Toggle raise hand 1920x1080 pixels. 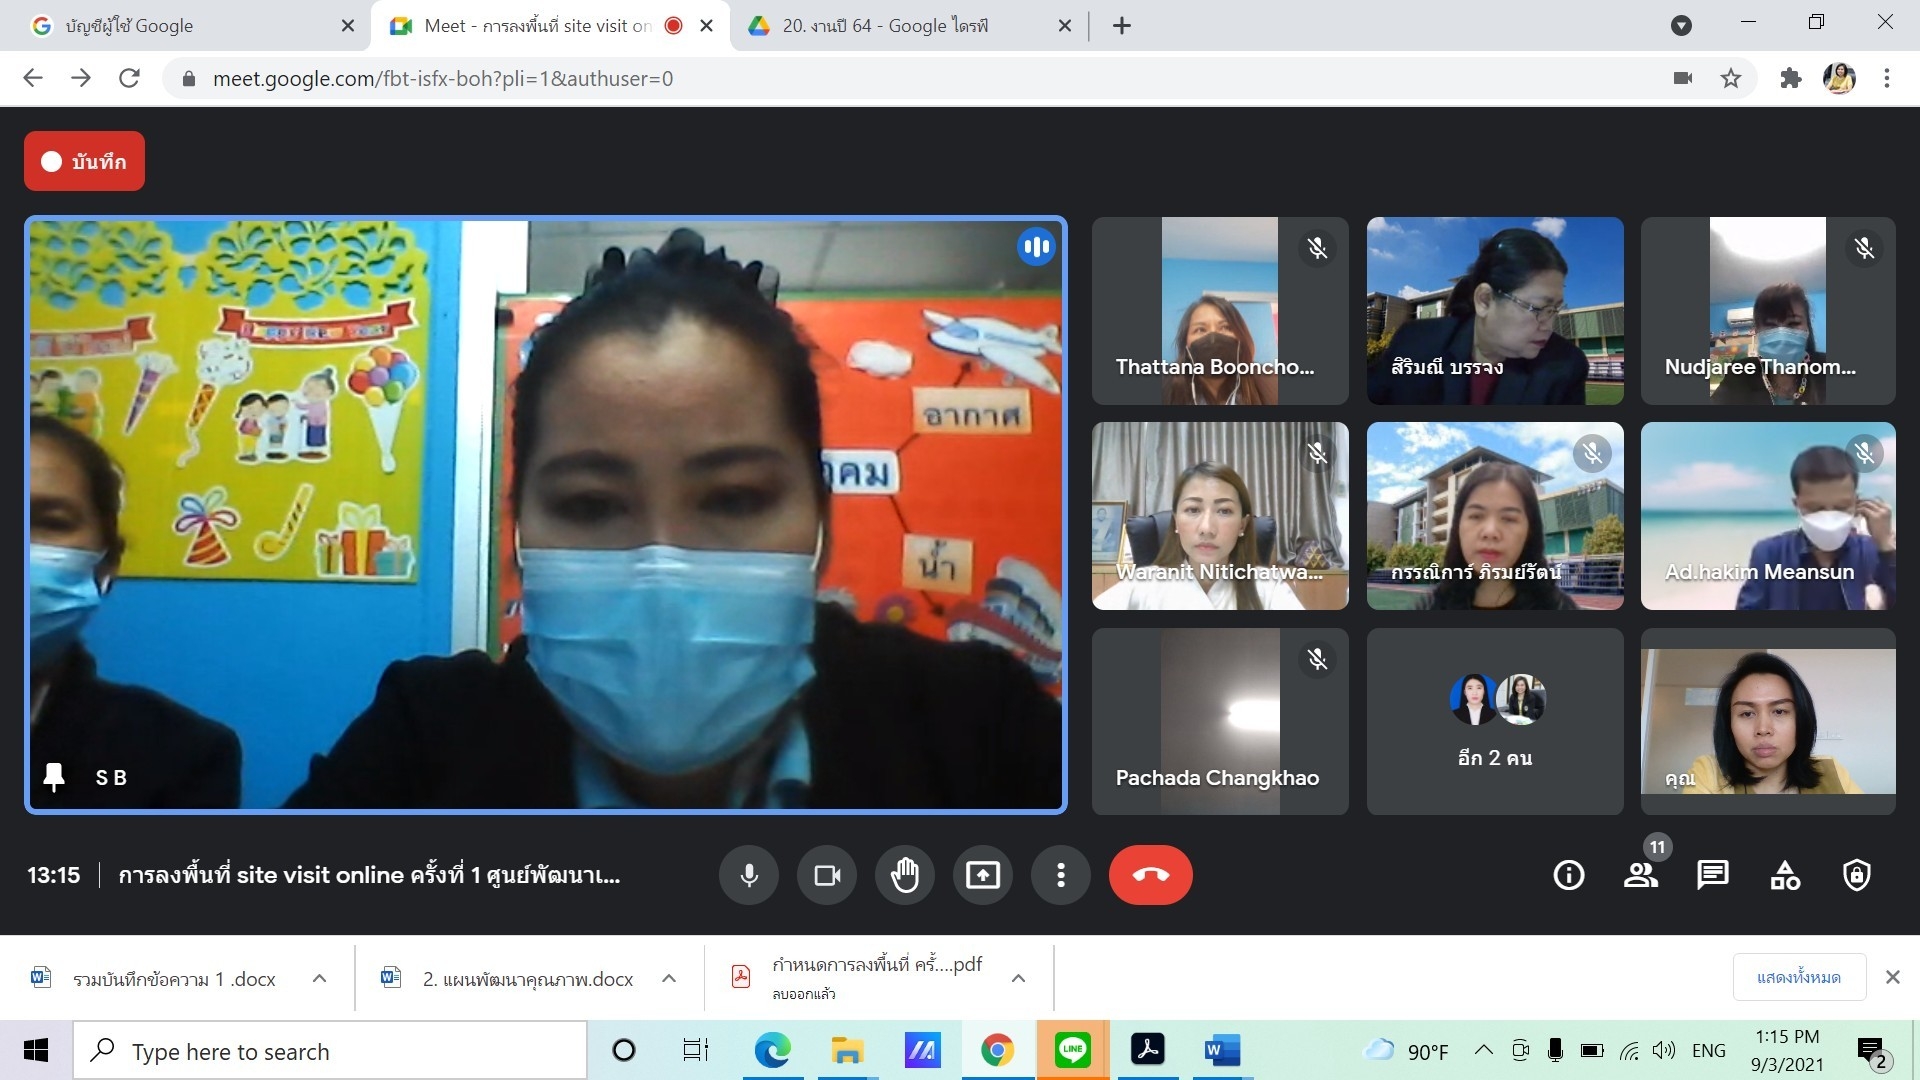(905, 875)
